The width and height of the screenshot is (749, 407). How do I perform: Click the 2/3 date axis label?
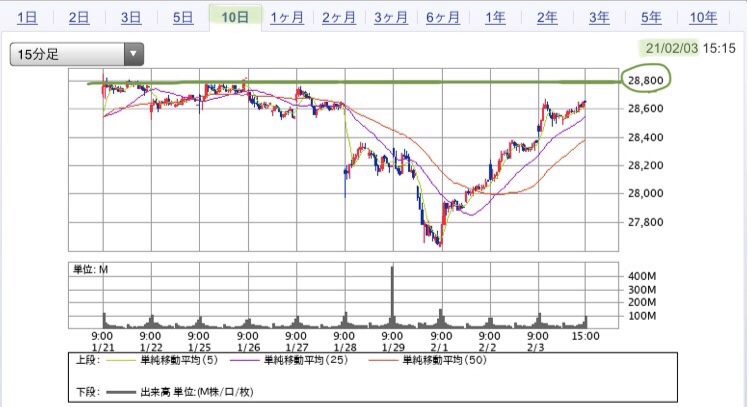click(x=536, y=348)
